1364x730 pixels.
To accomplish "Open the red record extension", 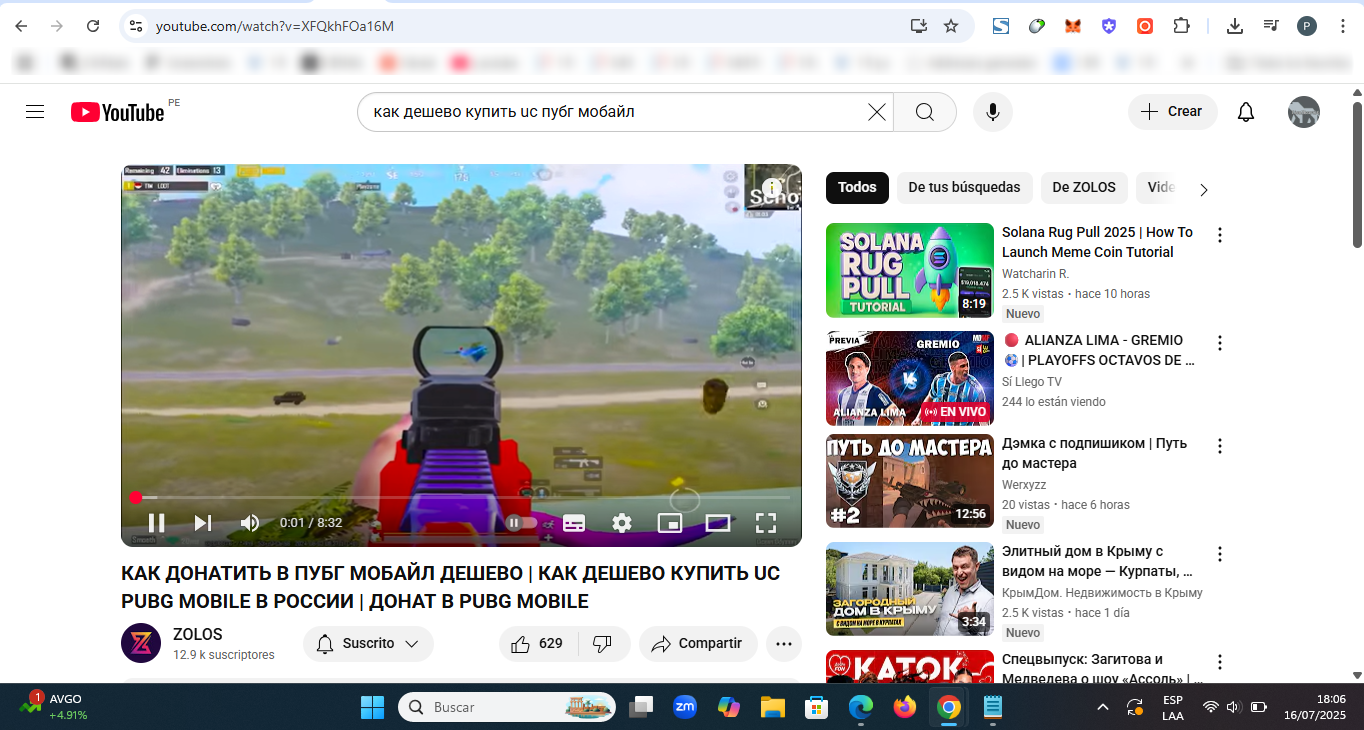I will 1145,26.
